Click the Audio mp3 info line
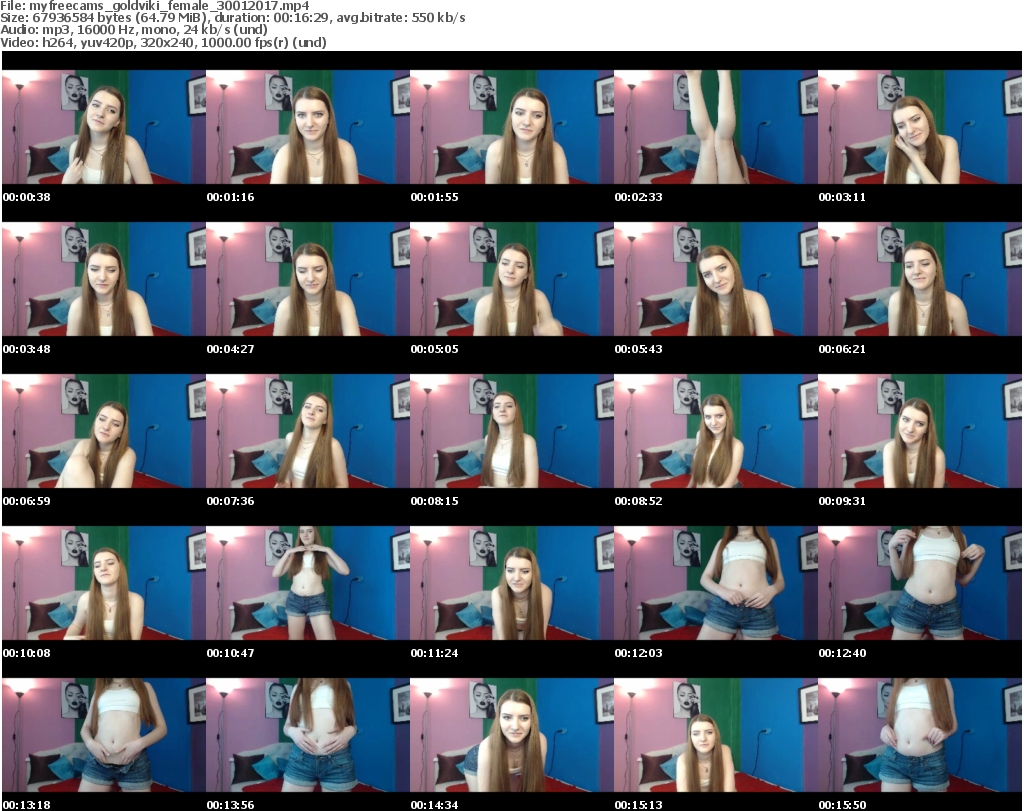1024x811 pixels. pyautogui.click(x=134, y=30)
